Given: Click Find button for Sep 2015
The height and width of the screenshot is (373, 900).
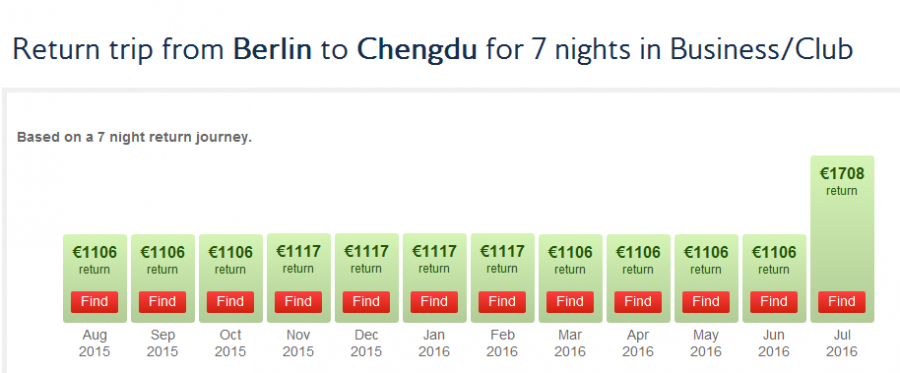Looking at the screenshot, I should tap(162, 302).
